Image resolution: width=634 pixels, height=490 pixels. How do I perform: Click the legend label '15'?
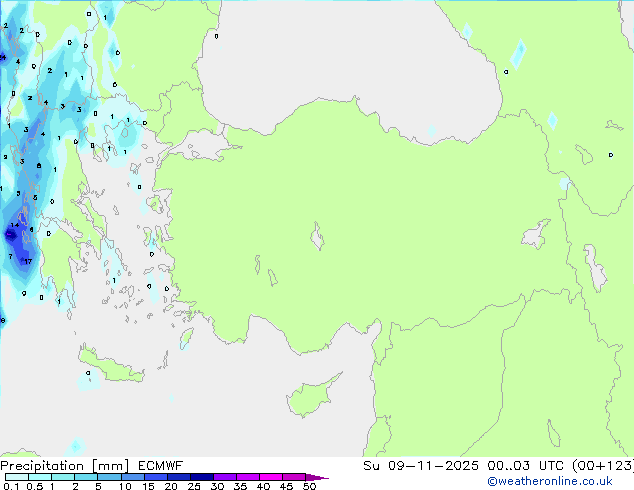click(x=148, y=486)
